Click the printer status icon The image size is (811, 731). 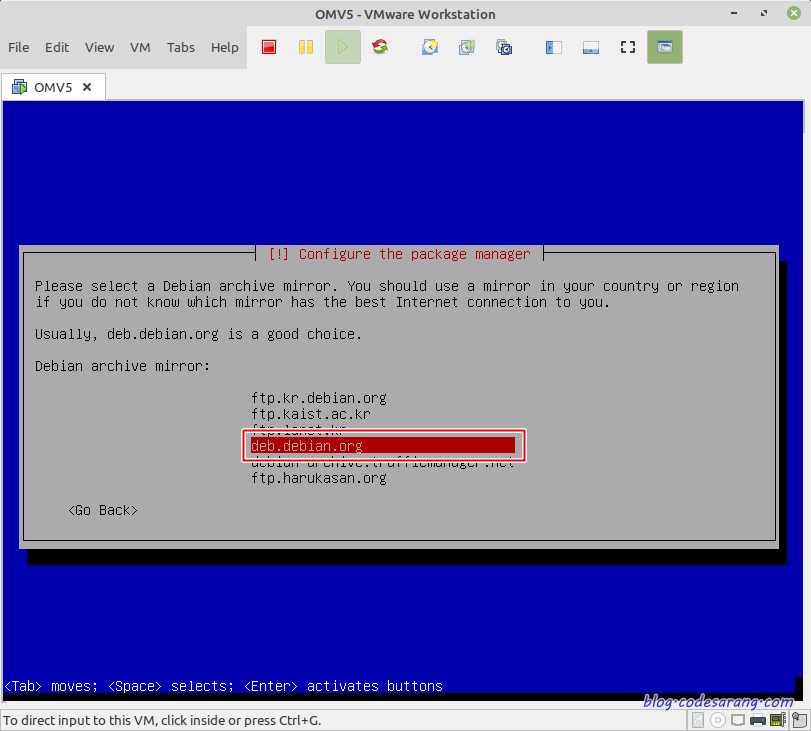click(758, 720)
